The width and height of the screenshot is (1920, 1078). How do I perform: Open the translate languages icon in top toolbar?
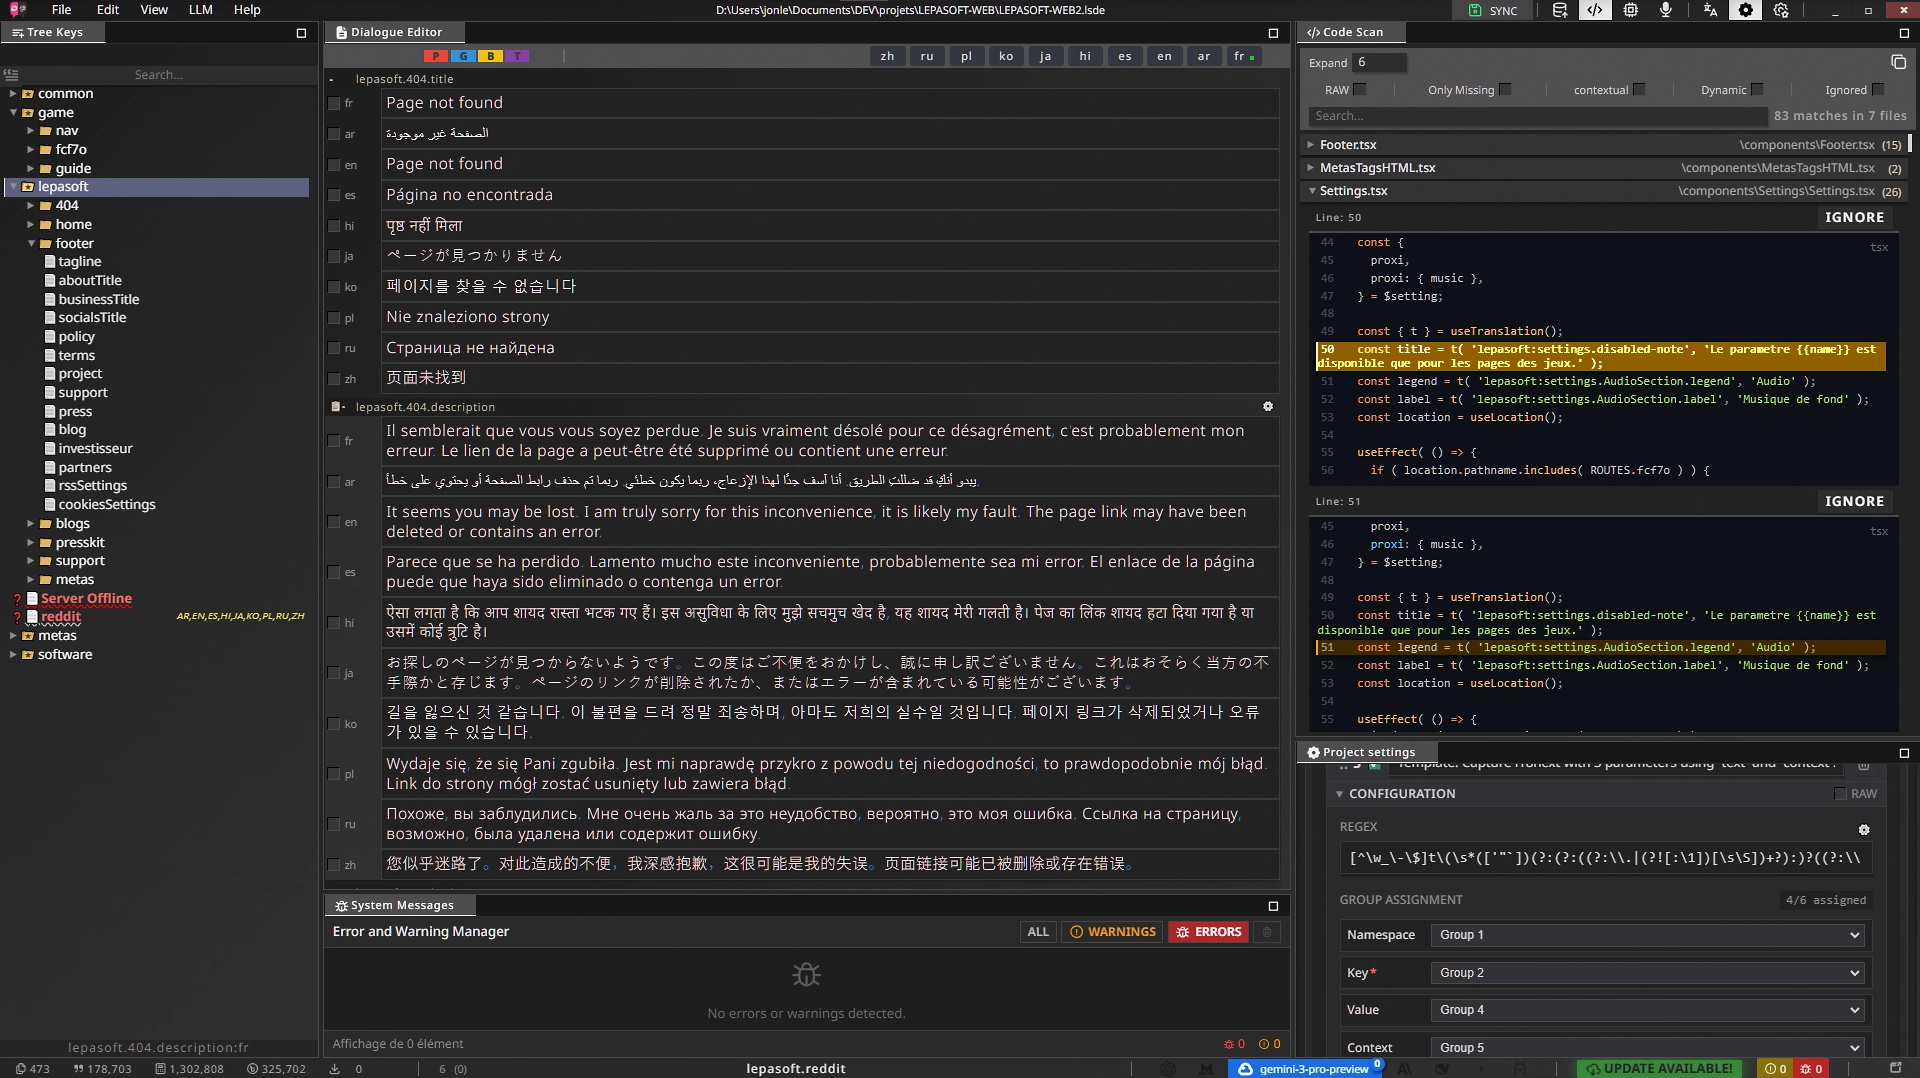click(x=1710, y=10)
